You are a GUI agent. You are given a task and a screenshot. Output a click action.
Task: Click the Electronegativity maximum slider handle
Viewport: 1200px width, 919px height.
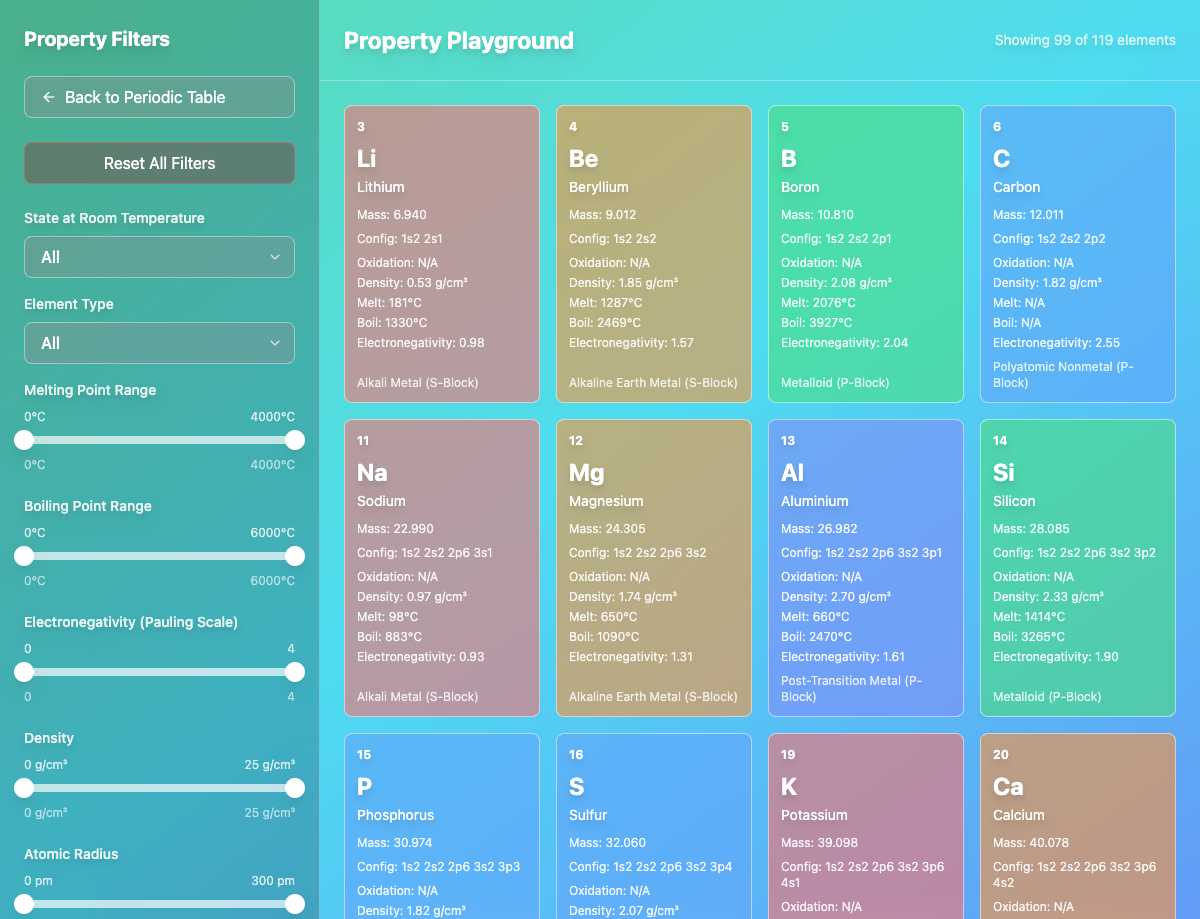point(295,672)
